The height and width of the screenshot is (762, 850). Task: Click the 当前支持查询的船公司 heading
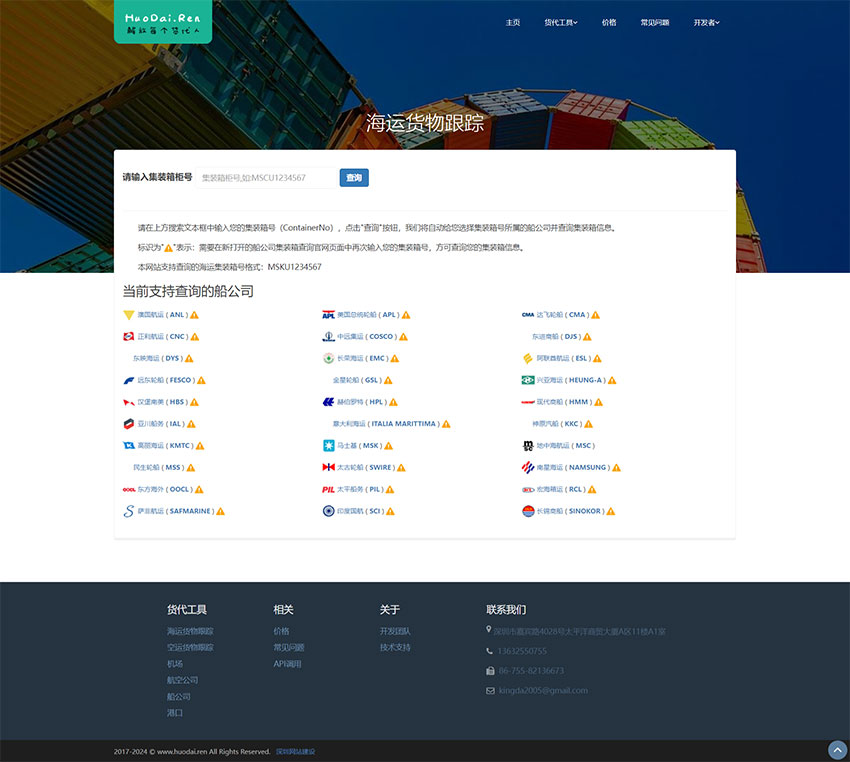click(188, 292)
